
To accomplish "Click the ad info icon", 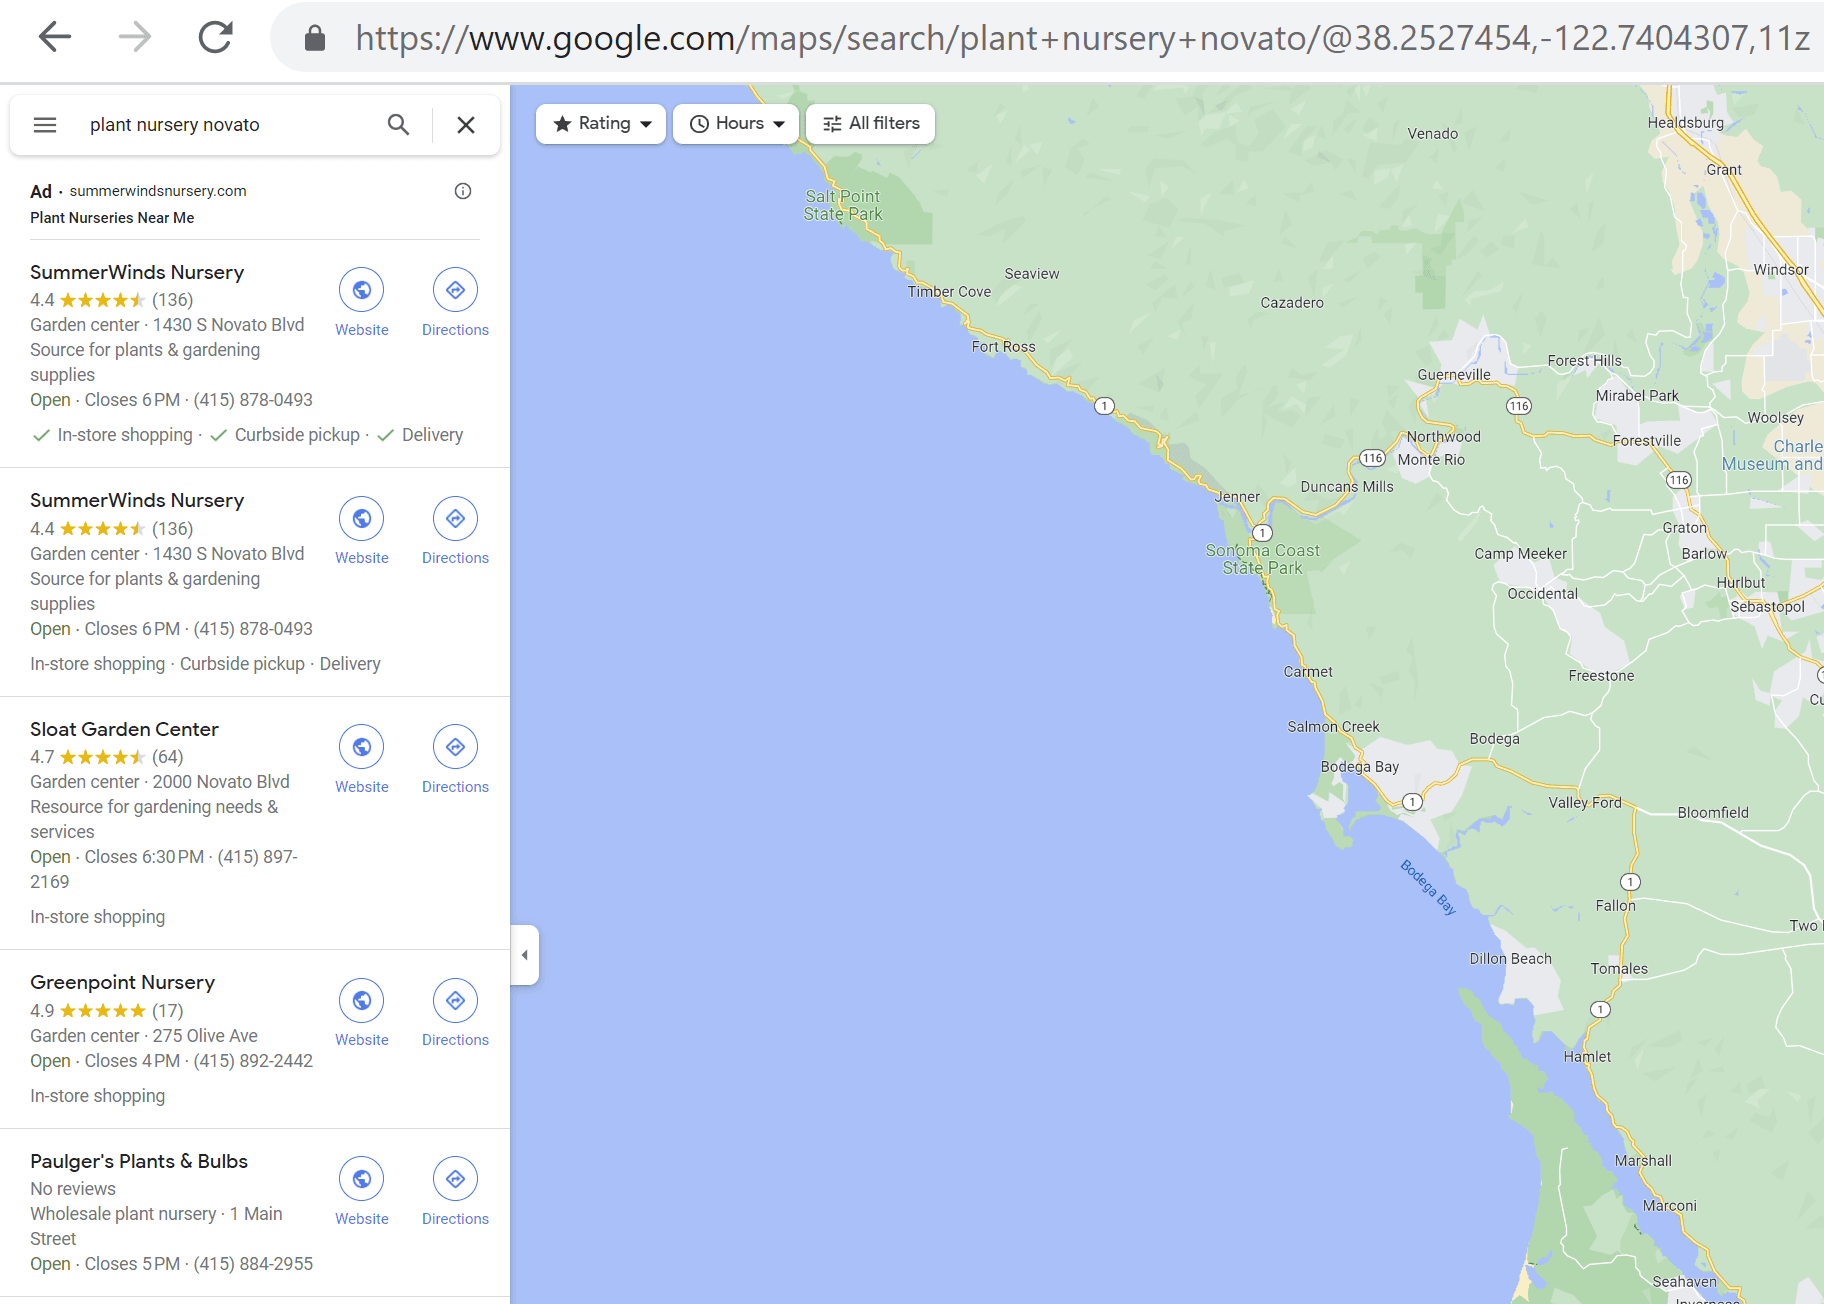I will [463, 191].
